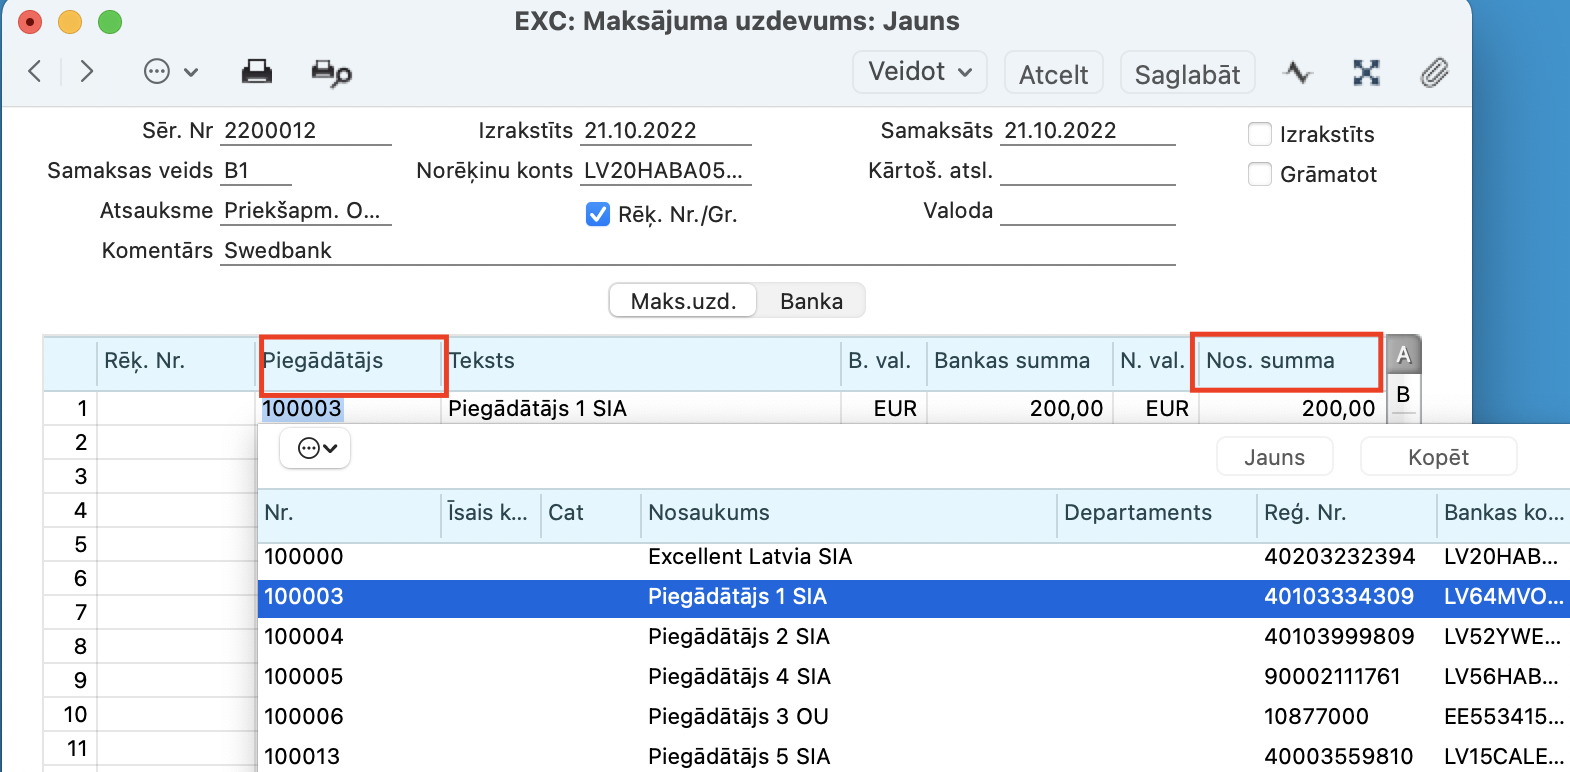Open the supplier list ellipsis dropdown
Image resolution: width=1570 pixels, height=772 pixels.
pyautogui.click(x=316, y=449)
